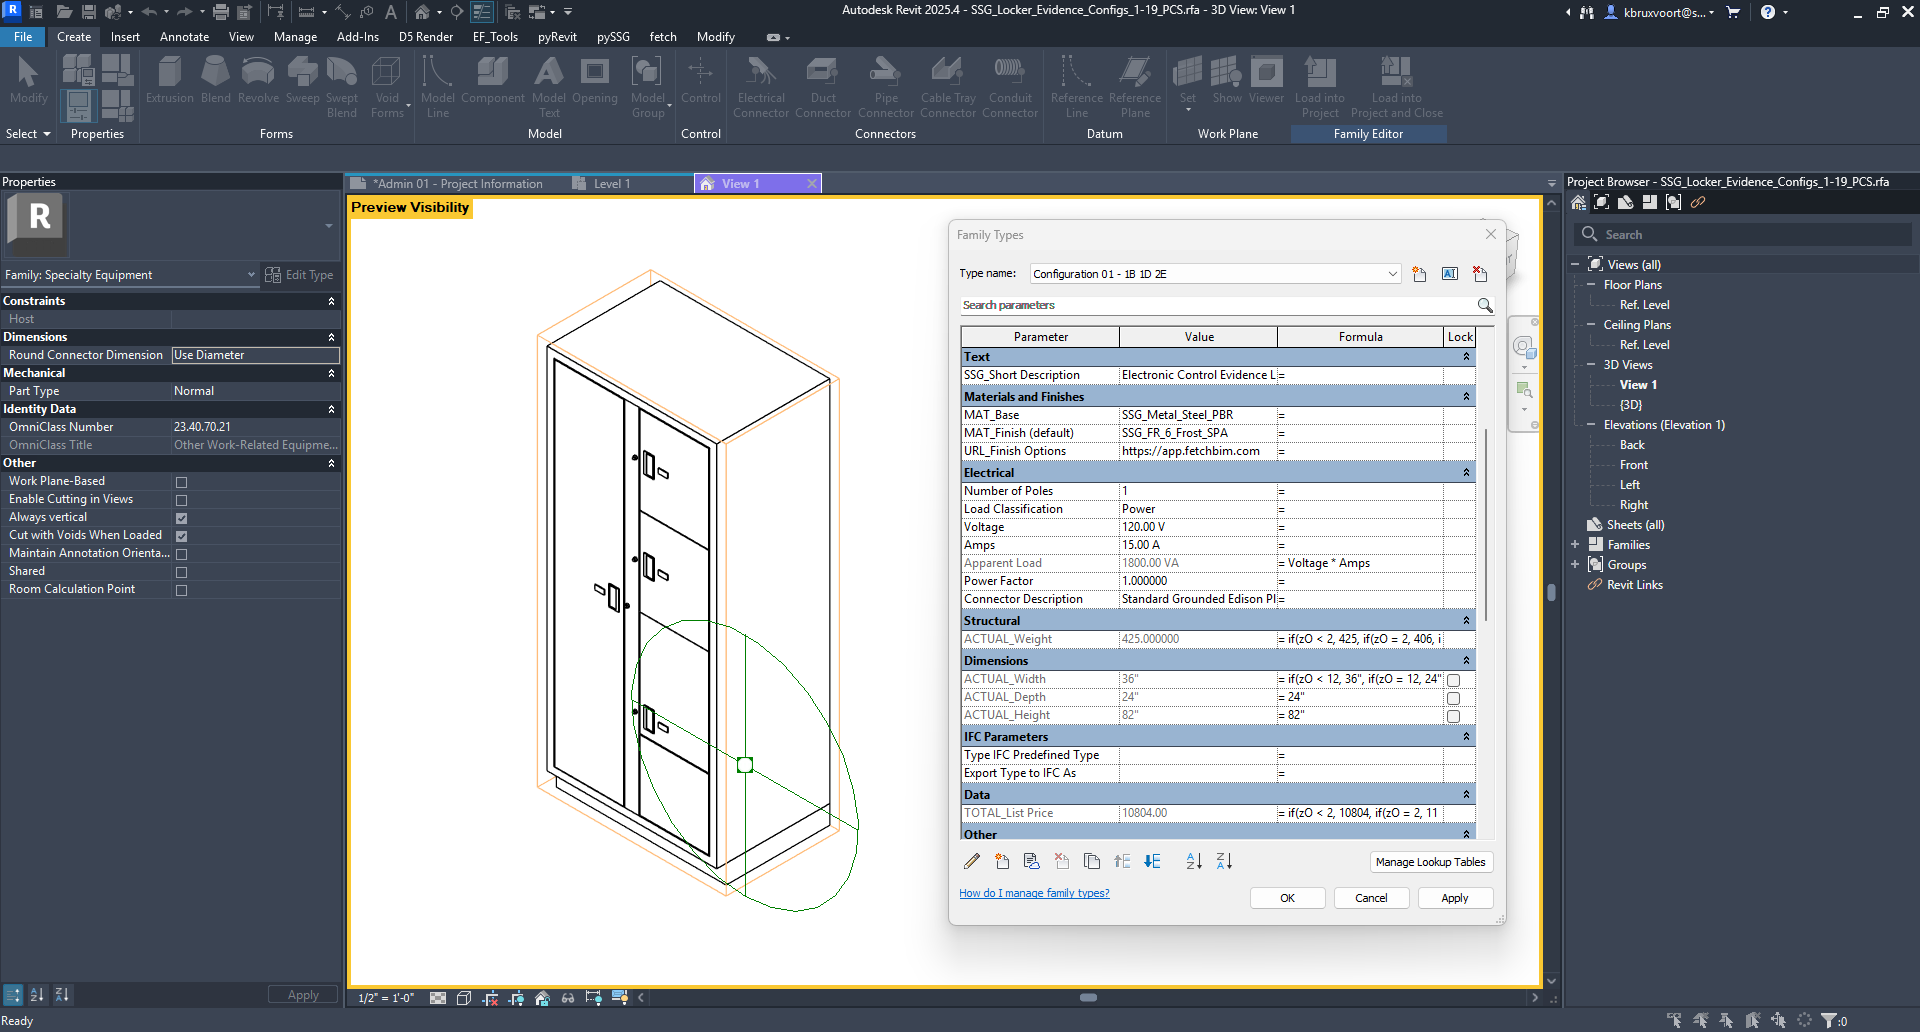Screen dimensions: 1920x1032
Task: Click New Type icon beside type name
Action: tap(1419, 274)
